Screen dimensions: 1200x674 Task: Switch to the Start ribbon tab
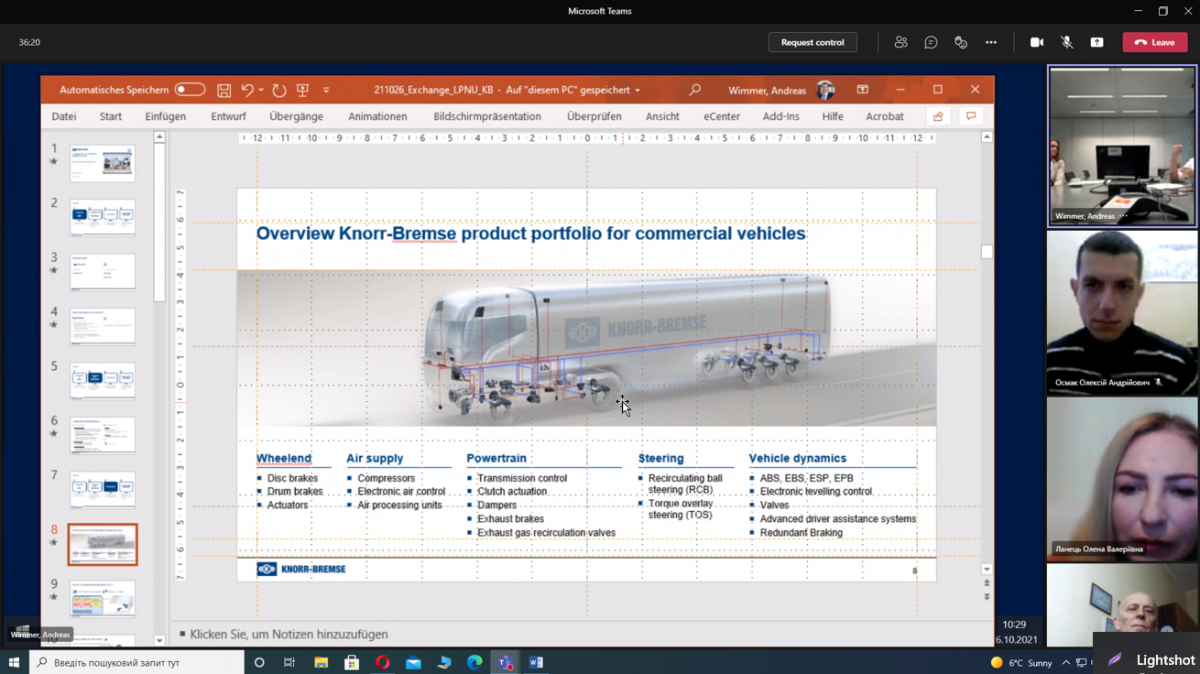point(111,116)
